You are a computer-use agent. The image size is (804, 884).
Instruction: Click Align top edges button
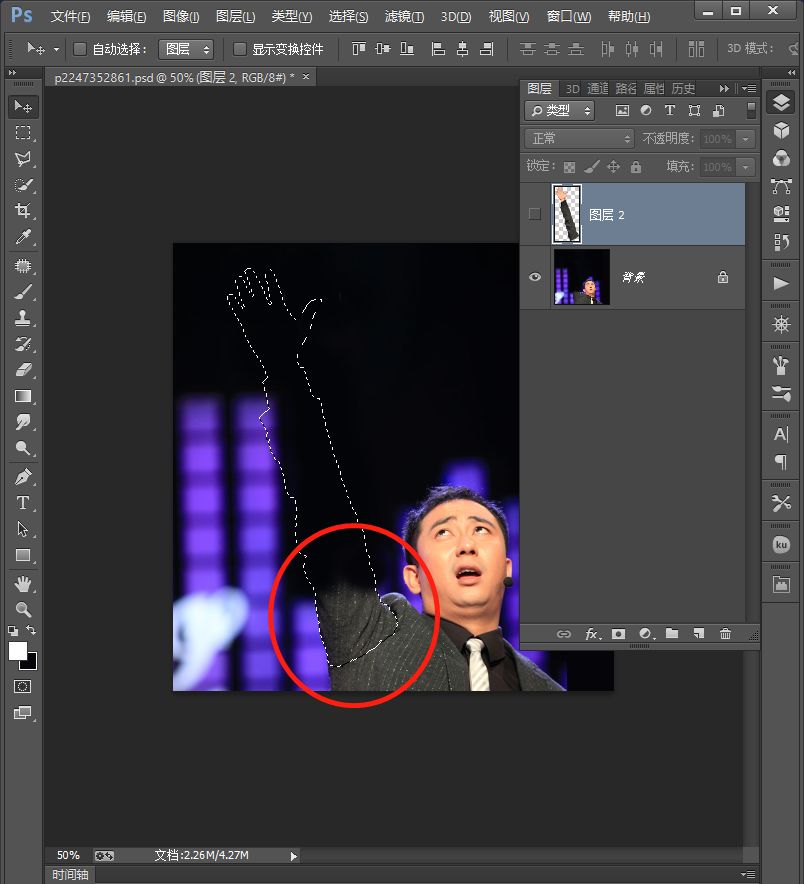click(x=359, y=49)
